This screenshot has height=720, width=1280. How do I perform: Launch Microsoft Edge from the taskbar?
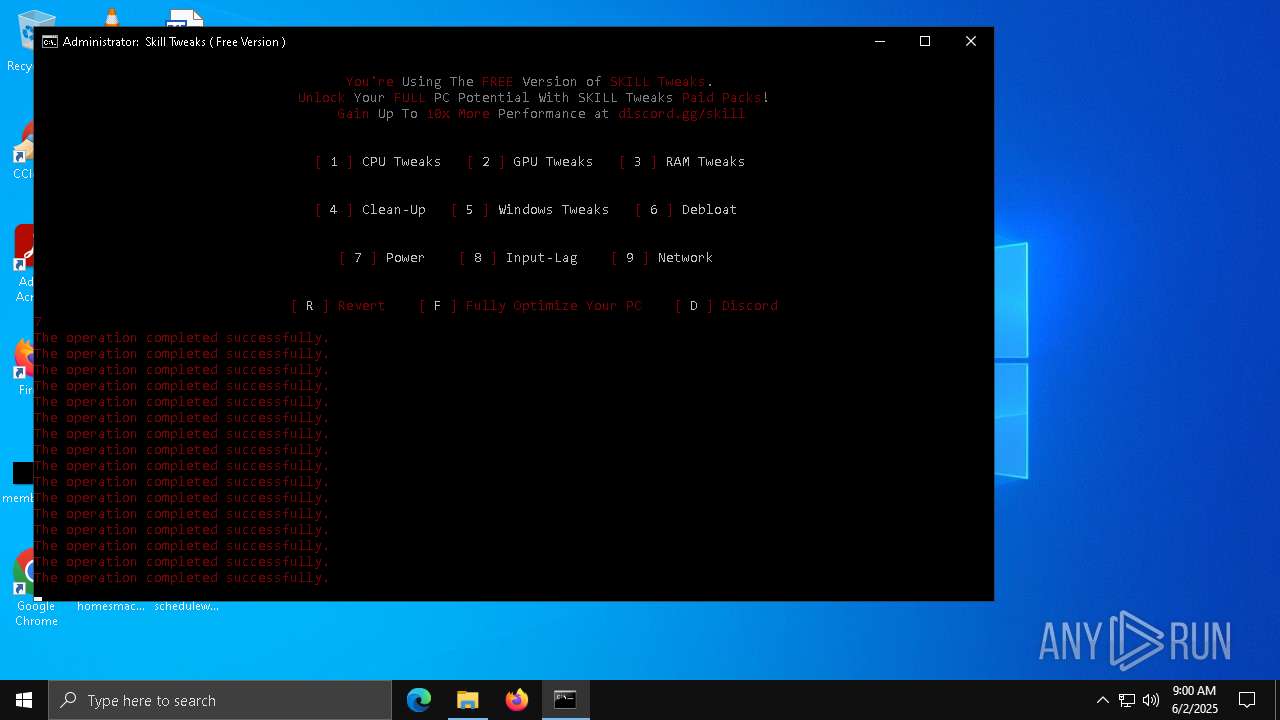[418, 700]
